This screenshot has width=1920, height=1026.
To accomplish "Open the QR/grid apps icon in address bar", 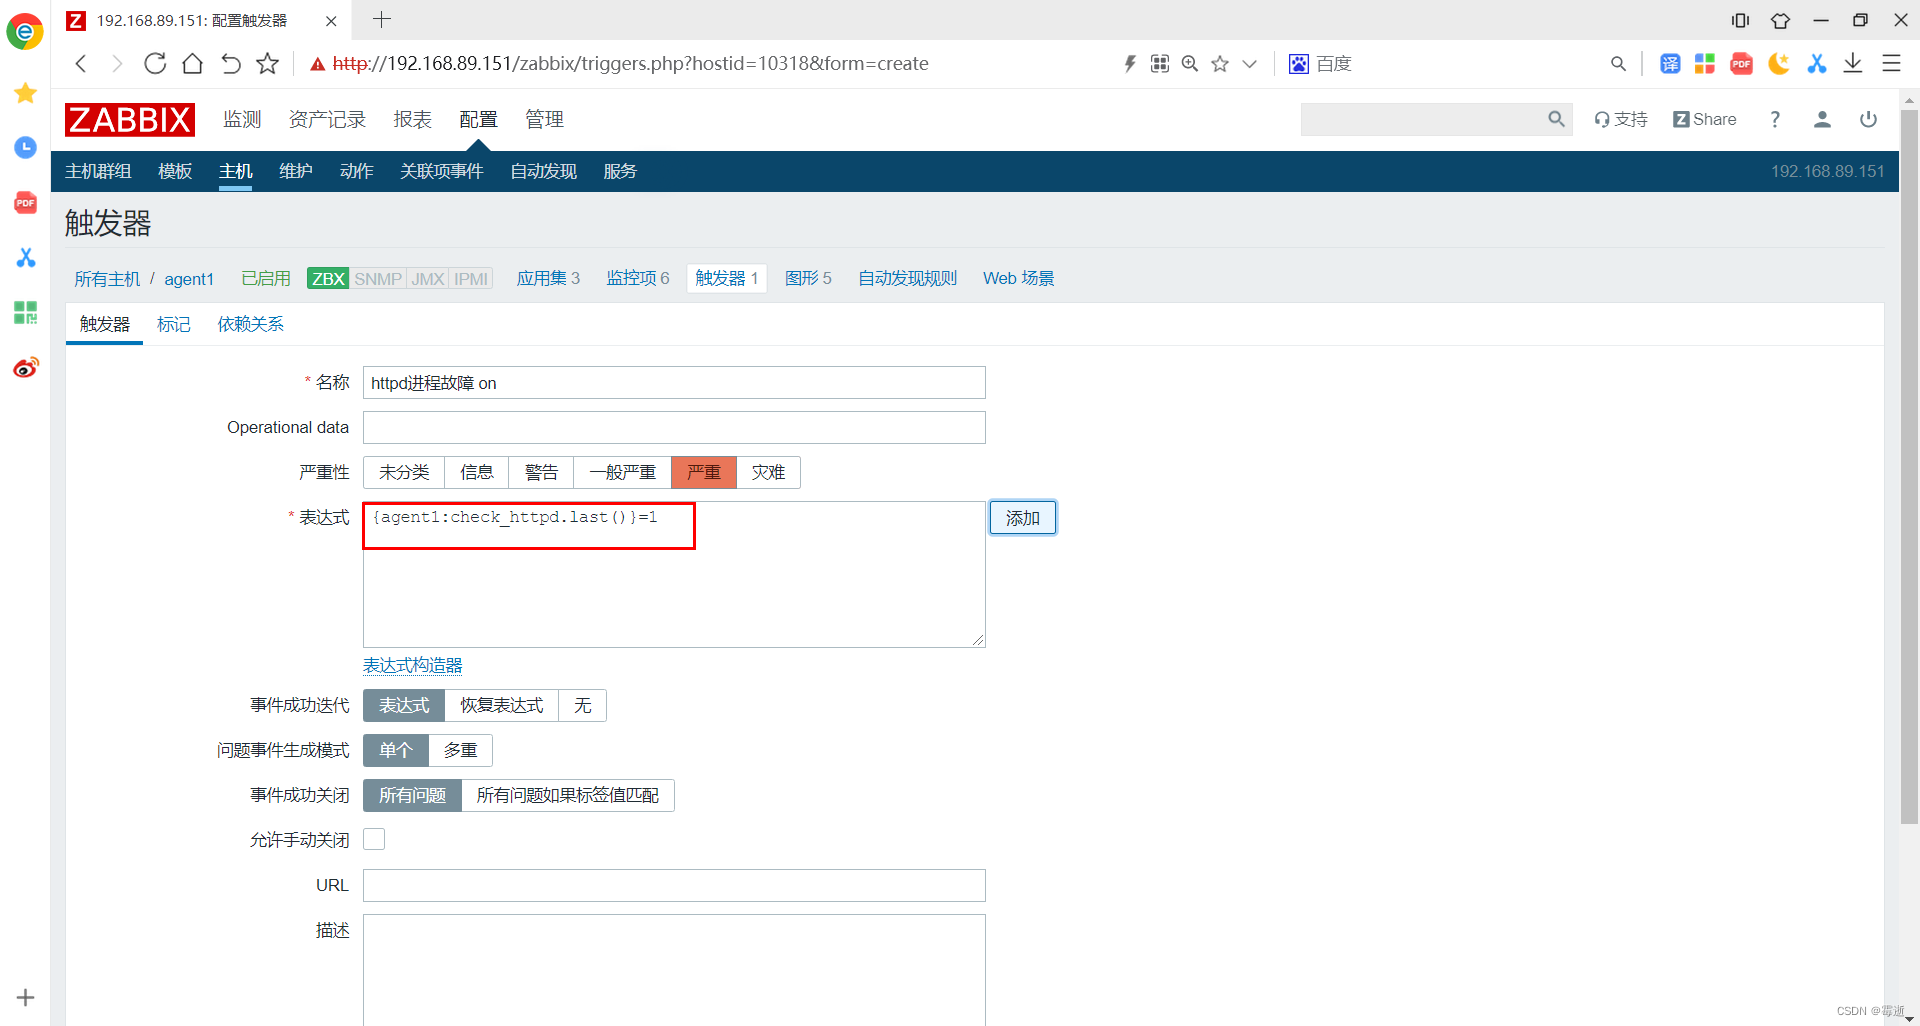I will [1160, 64].
